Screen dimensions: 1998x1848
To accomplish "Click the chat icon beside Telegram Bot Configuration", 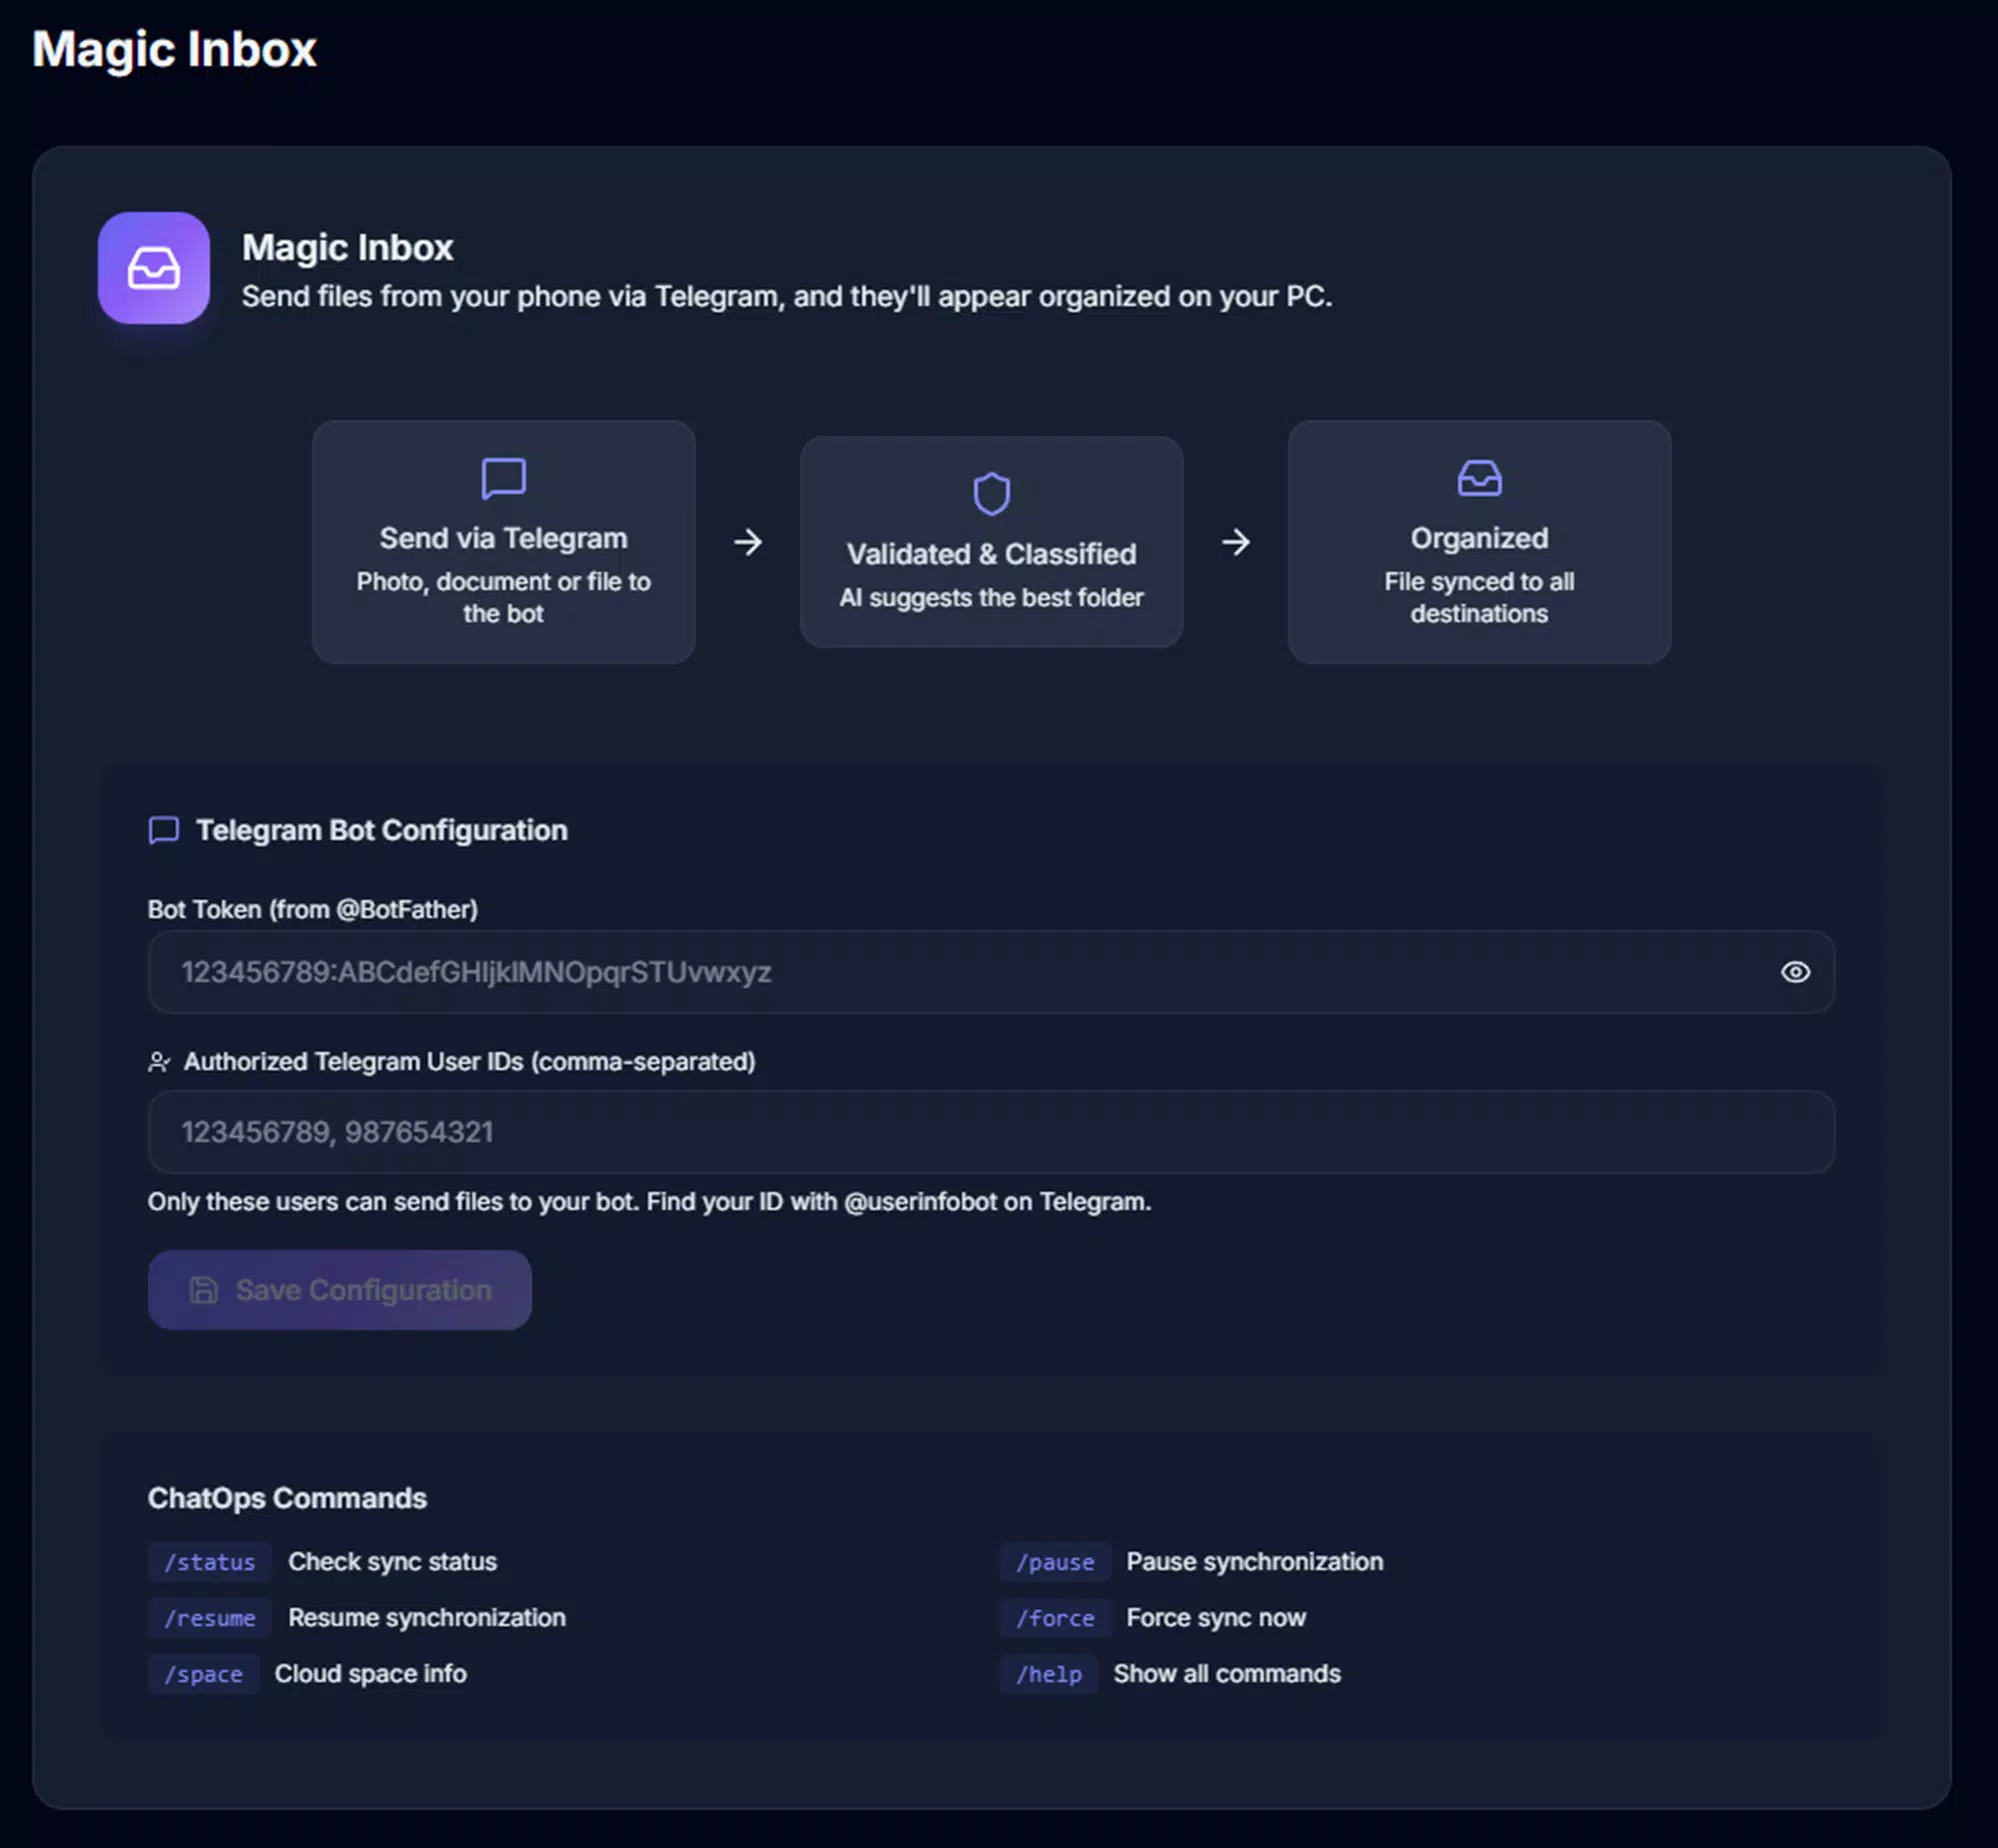I will [164, 830].
